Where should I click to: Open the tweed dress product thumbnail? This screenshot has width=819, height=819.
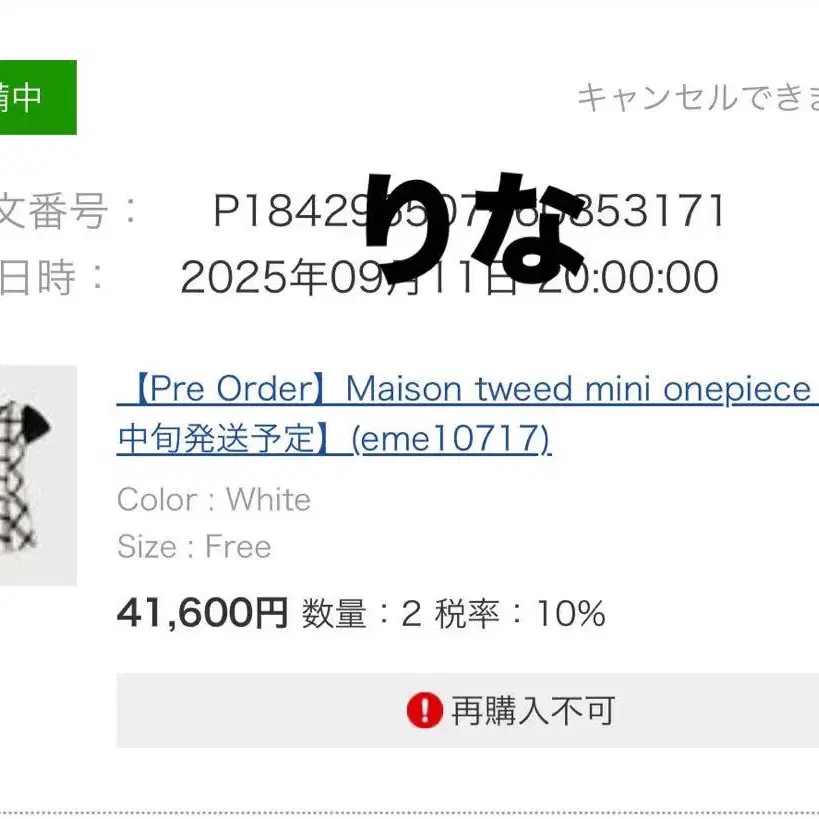tap(38, 475)
